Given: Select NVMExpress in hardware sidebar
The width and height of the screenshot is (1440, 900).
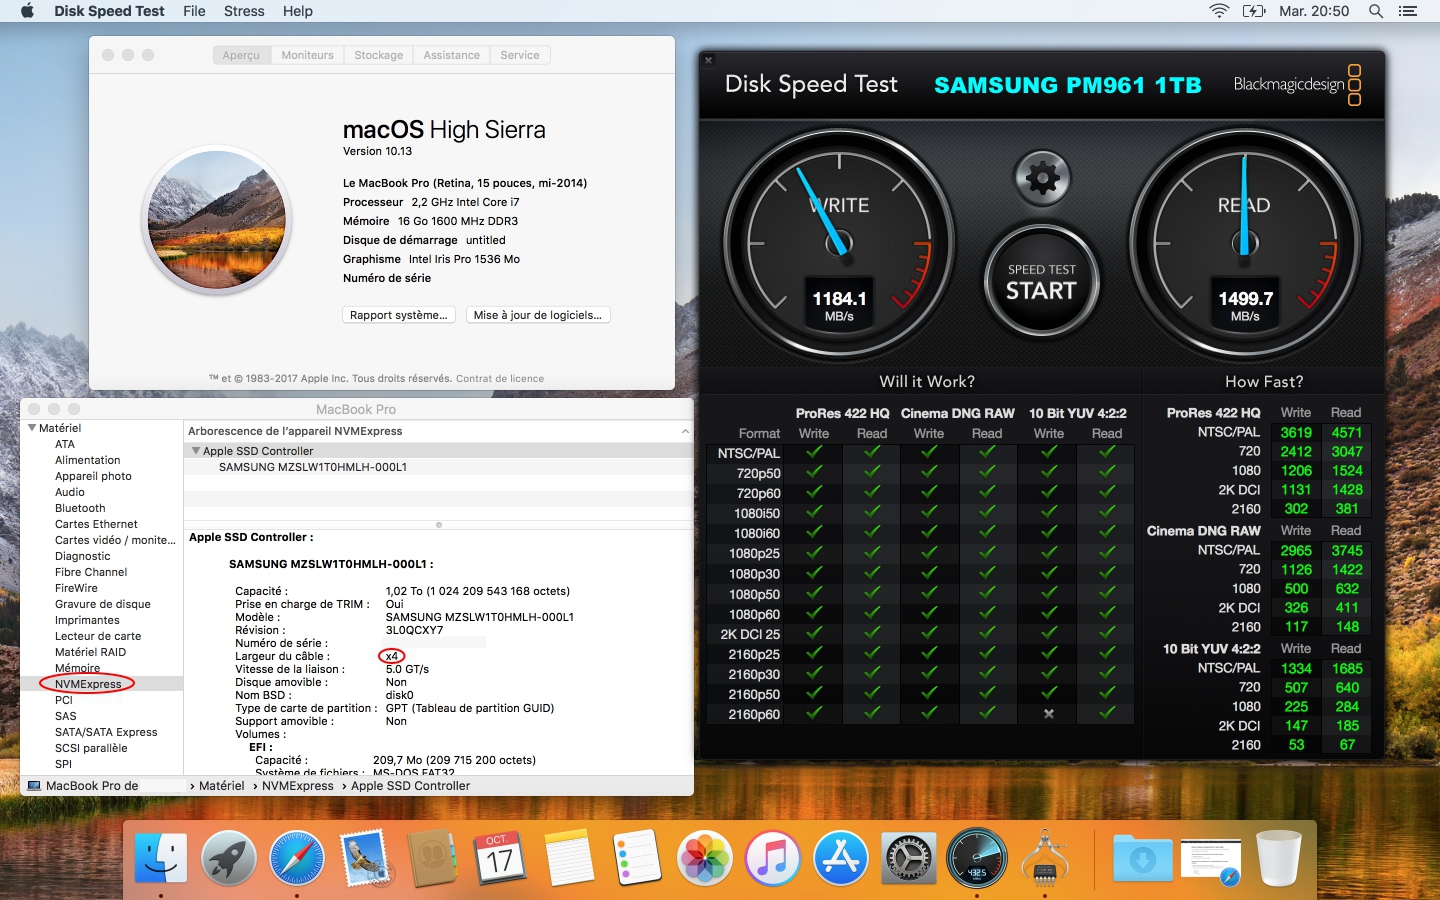Looking at the screenshot, I should (x=101, y=684).
